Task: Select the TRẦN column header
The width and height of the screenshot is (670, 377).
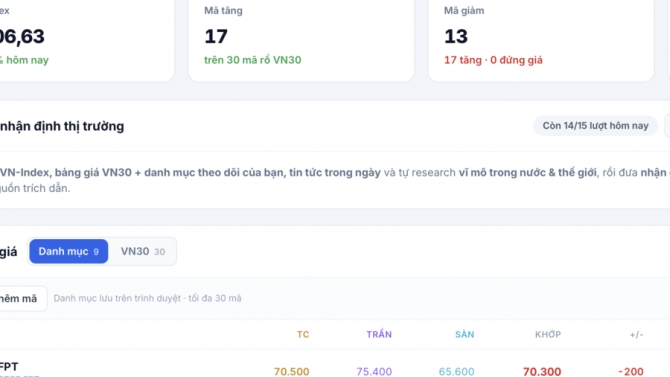Action: pos(379,334)
